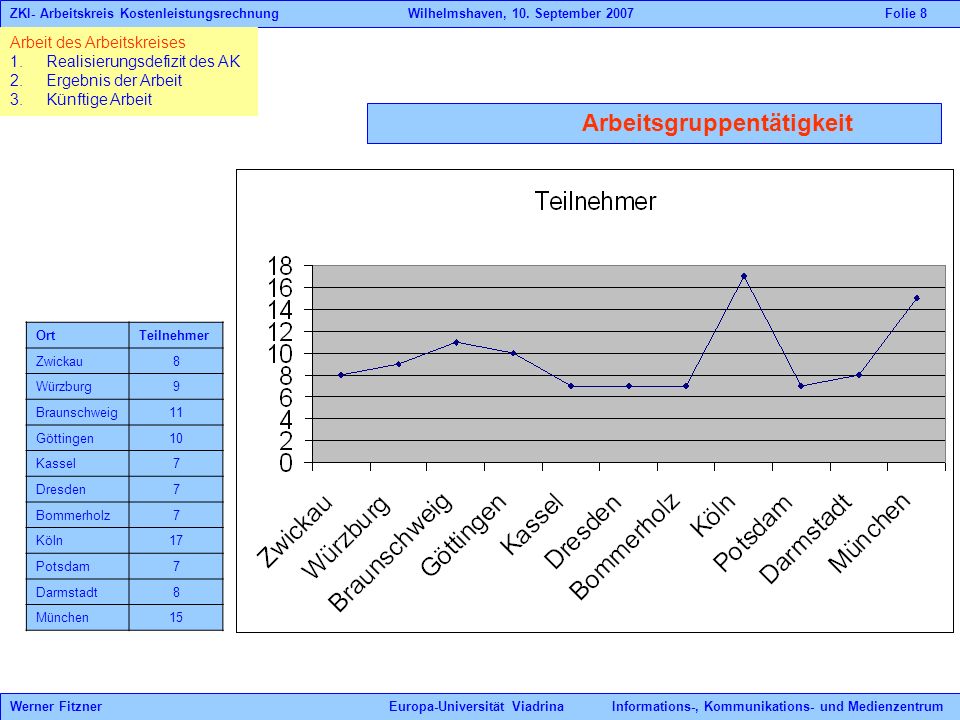
Task: Click the value 9 in Würzburg row
Action: coord(176,386)
